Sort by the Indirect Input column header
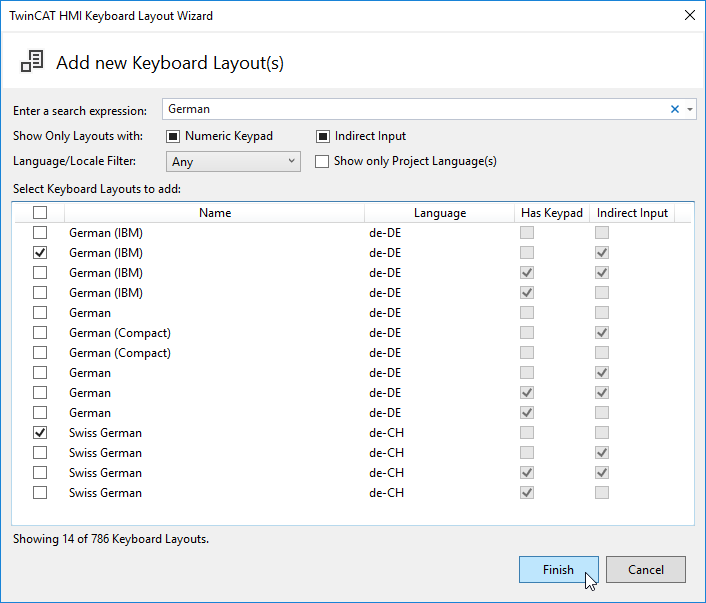706x603 pixels. click(632, 213)
